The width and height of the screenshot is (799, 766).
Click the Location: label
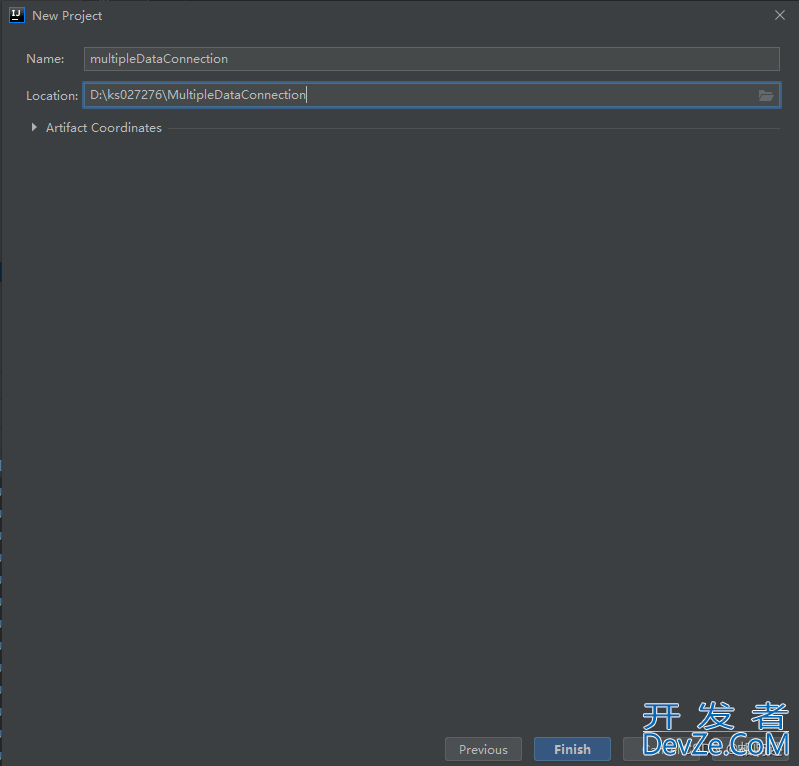(52, 96)
